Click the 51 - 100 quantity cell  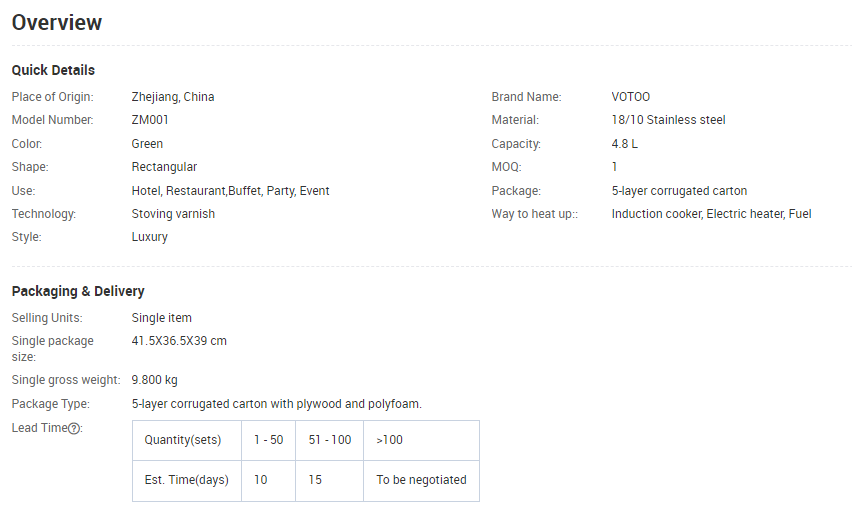click(x=330, y=440)
